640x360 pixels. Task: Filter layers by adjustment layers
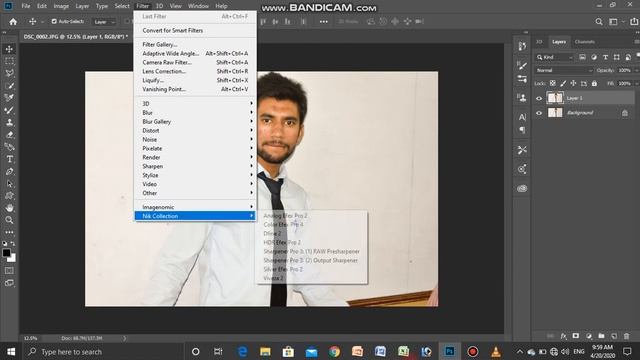point(594,57)
